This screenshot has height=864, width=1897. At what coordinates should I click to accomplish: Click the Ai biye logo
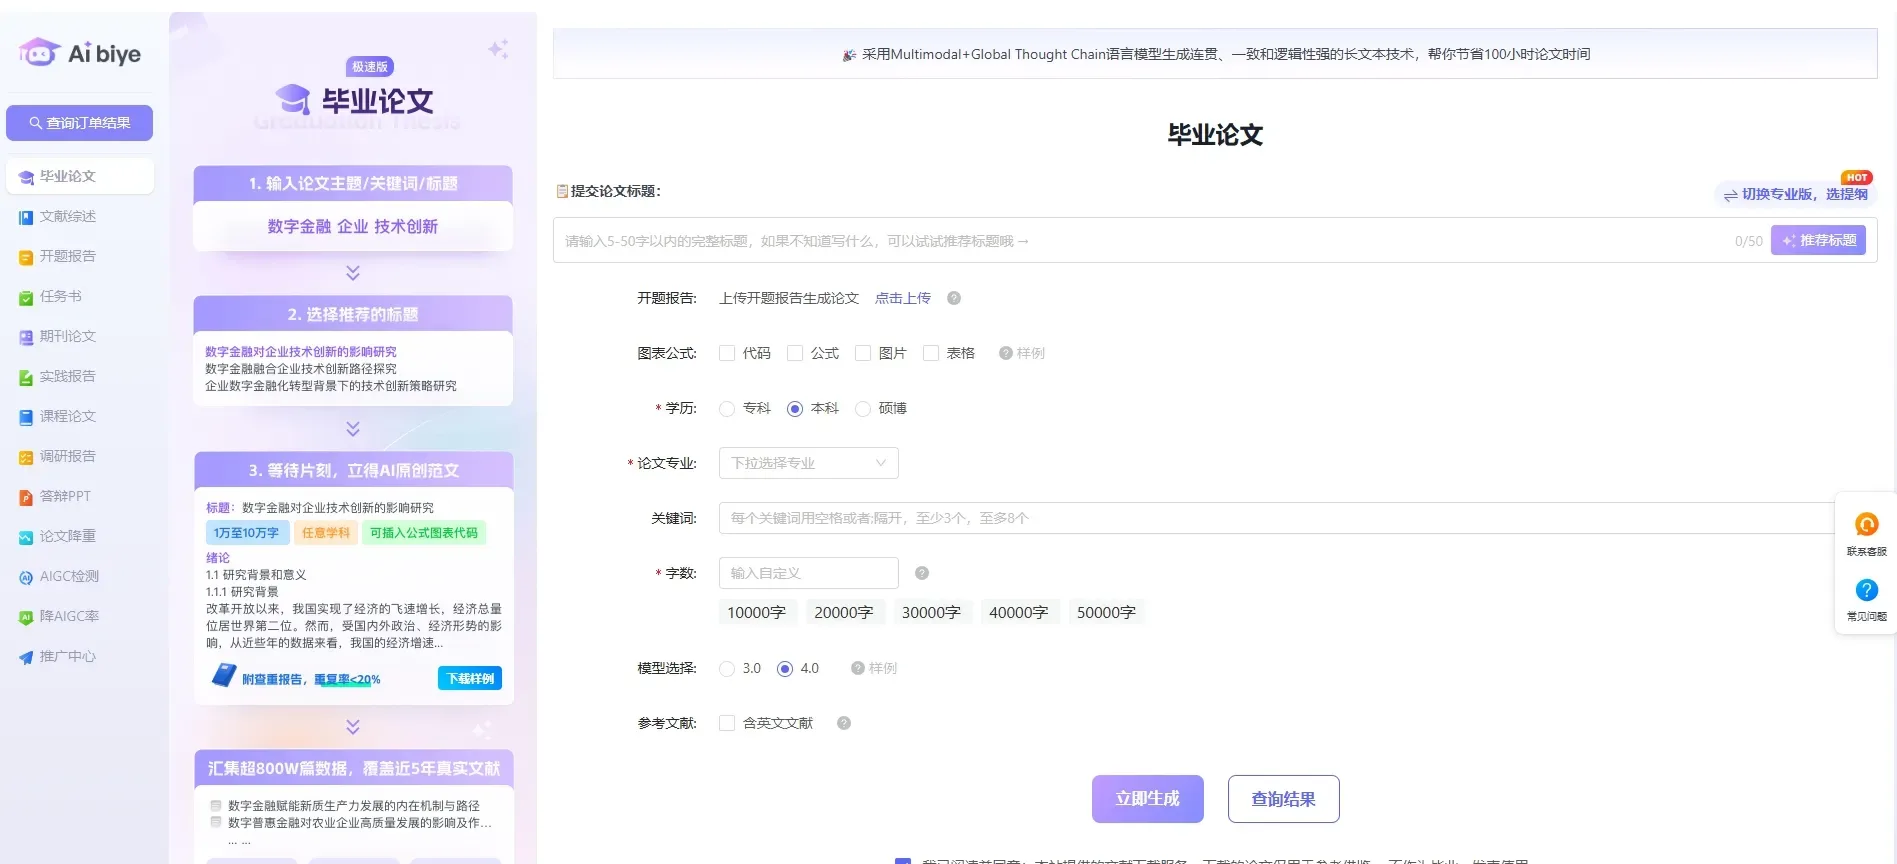click(80, 53)
